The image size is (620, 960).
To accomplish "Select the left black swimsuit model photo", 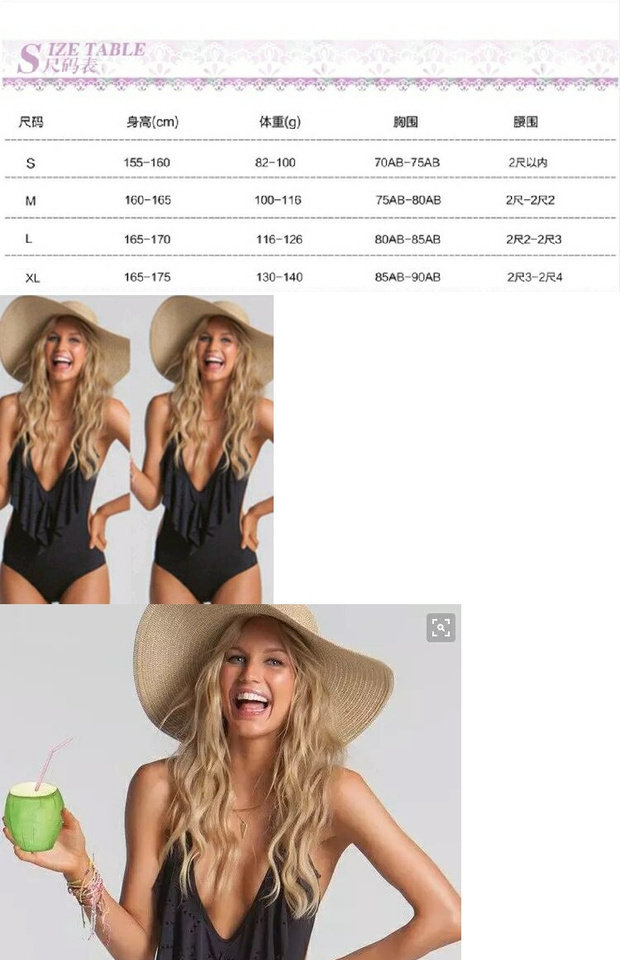I will pos(65,449).
